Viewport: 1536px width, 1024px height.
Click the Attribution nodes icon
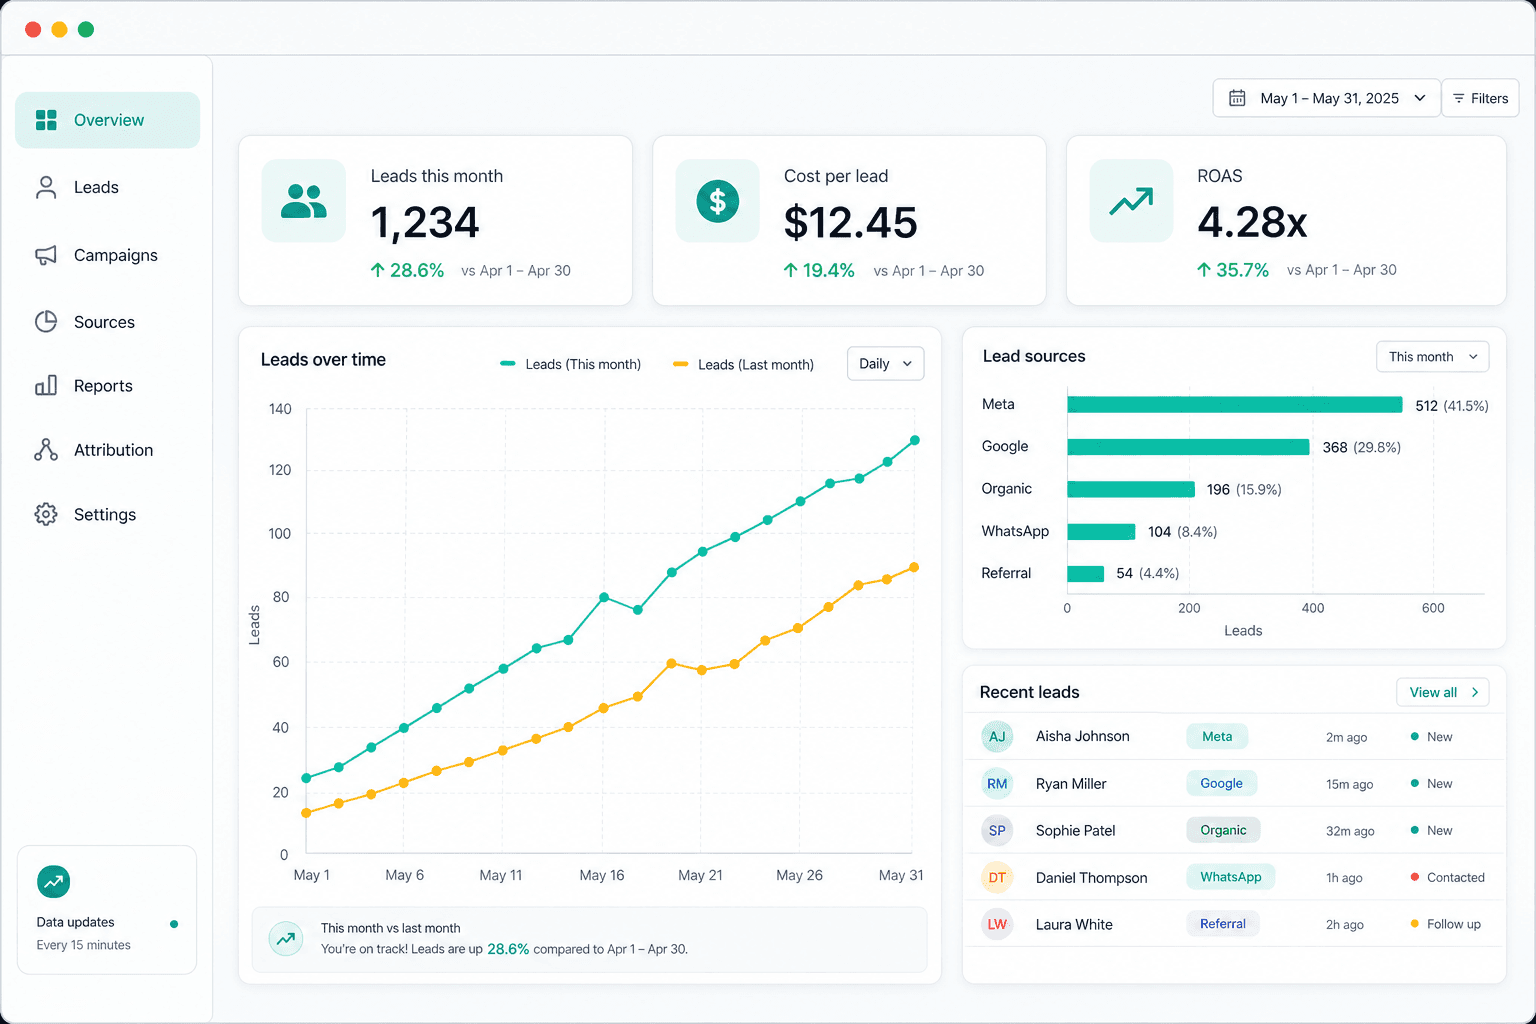point(46,450)
